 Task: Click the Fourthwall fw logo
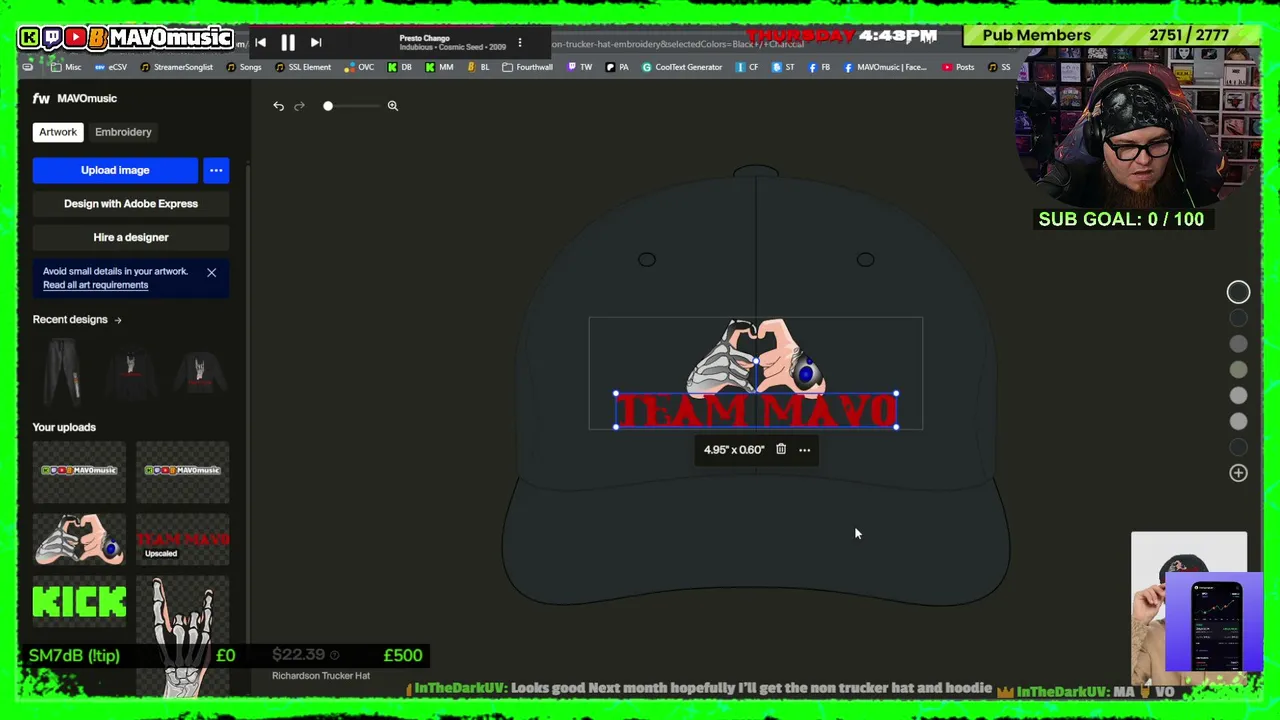[41, 98]
